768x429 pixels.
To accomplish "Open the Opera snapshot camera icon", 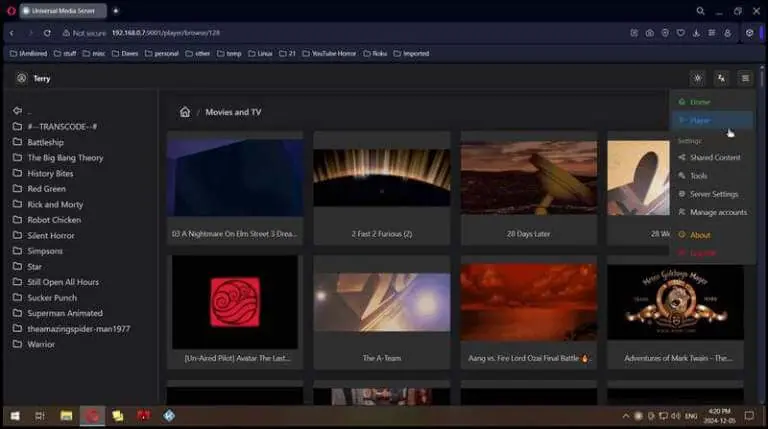I will pyautogui.click(x=649, y=33).
